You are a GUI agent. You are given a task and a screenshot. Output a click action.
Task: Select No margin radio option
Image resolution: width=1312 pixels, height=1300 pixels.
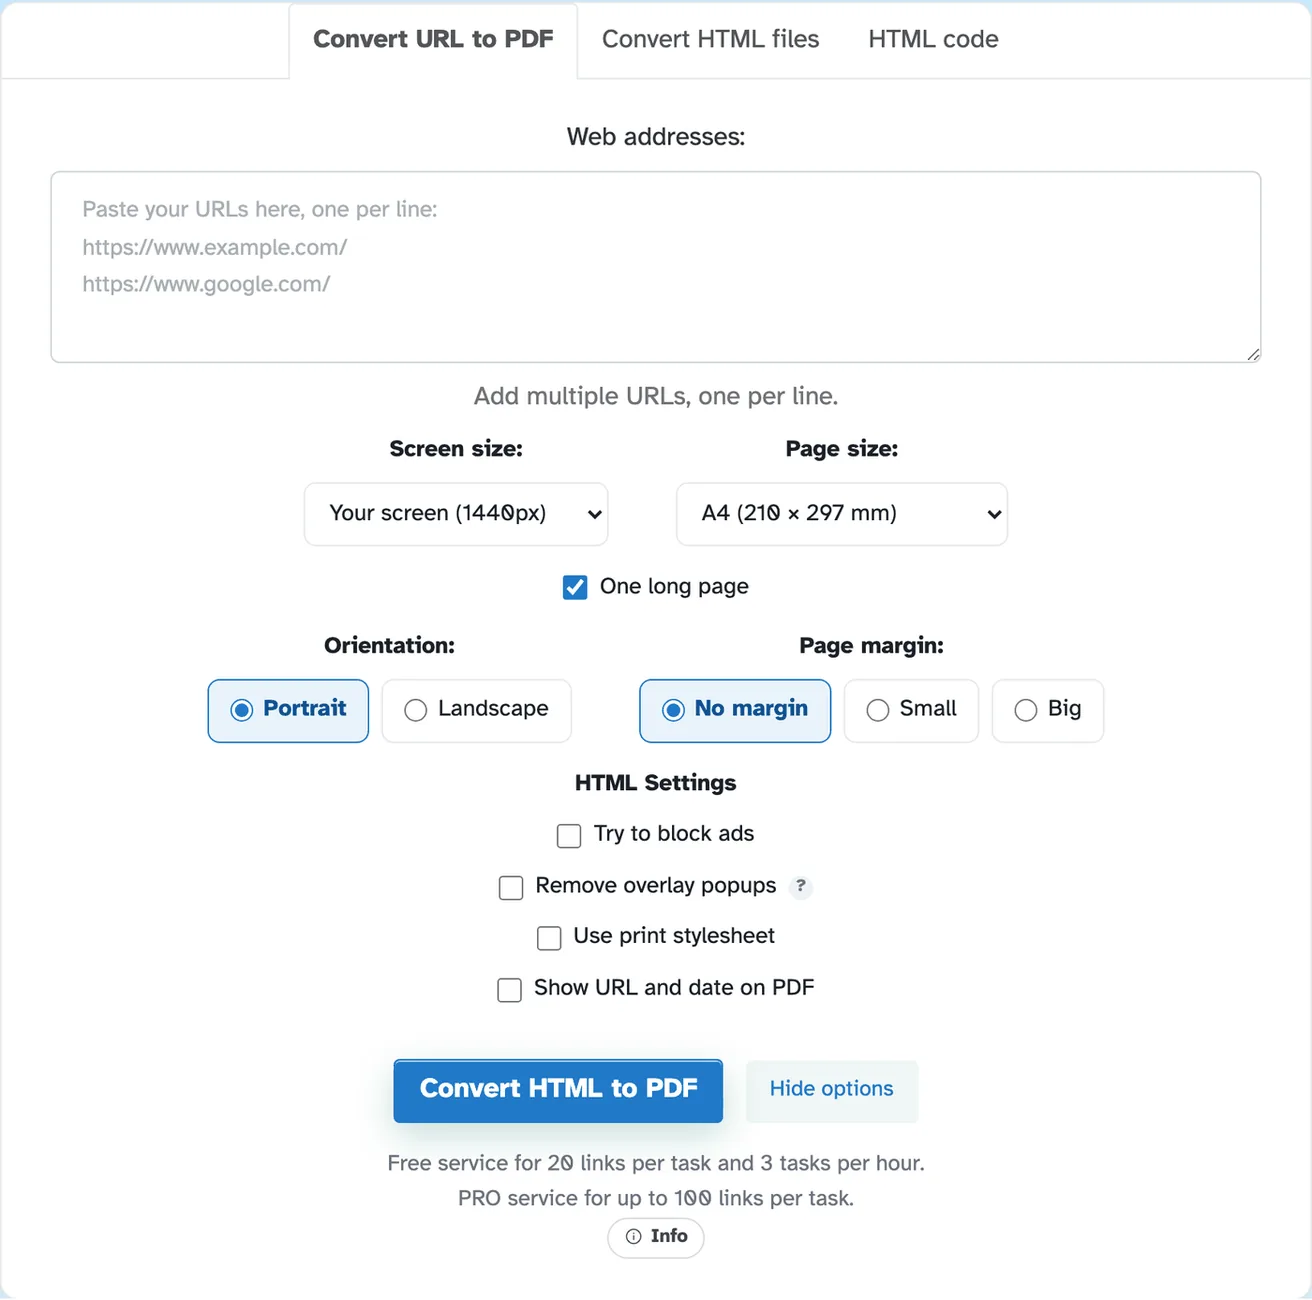tap(735, 710)
